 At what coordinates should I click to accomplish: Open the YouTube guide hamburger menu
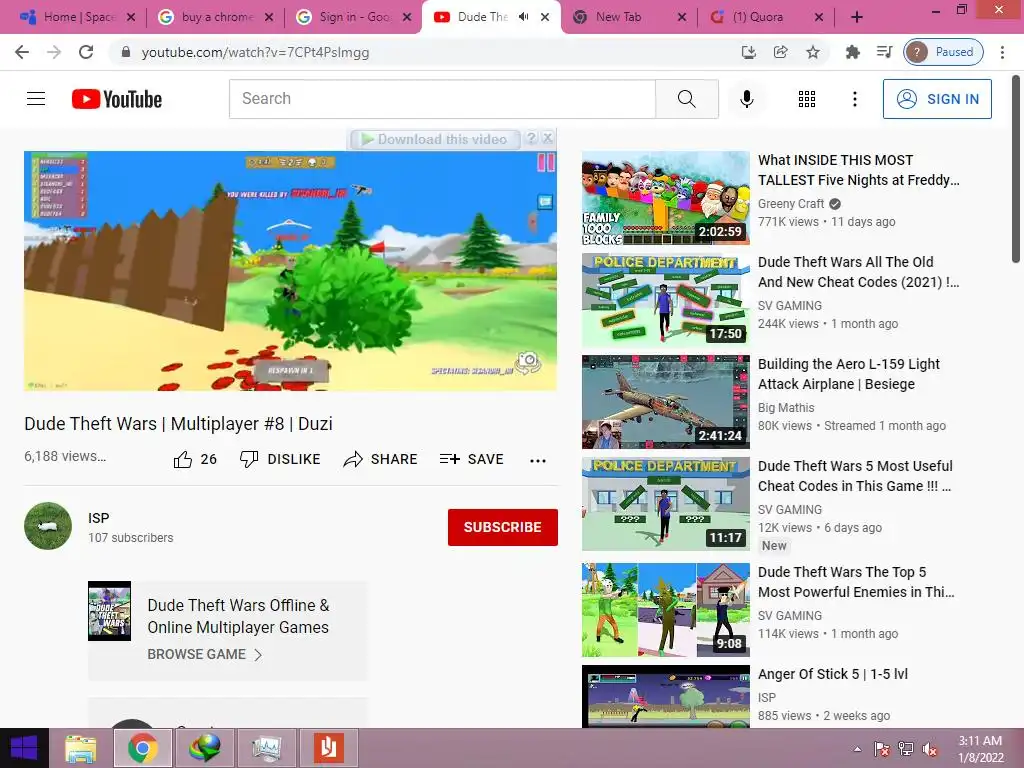[x=36, y=99]
